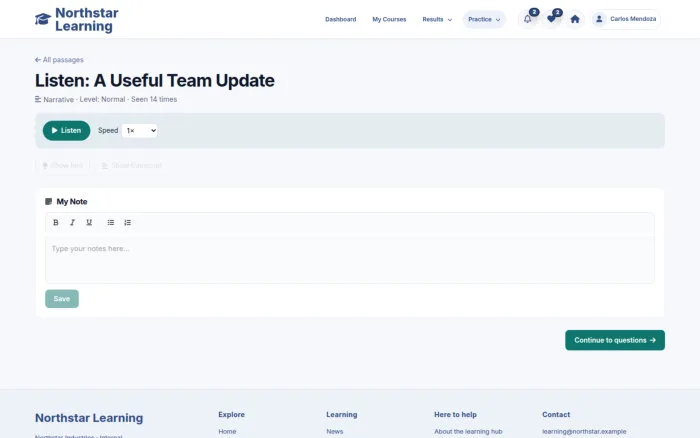Open My Courses

tap(389, 19)
